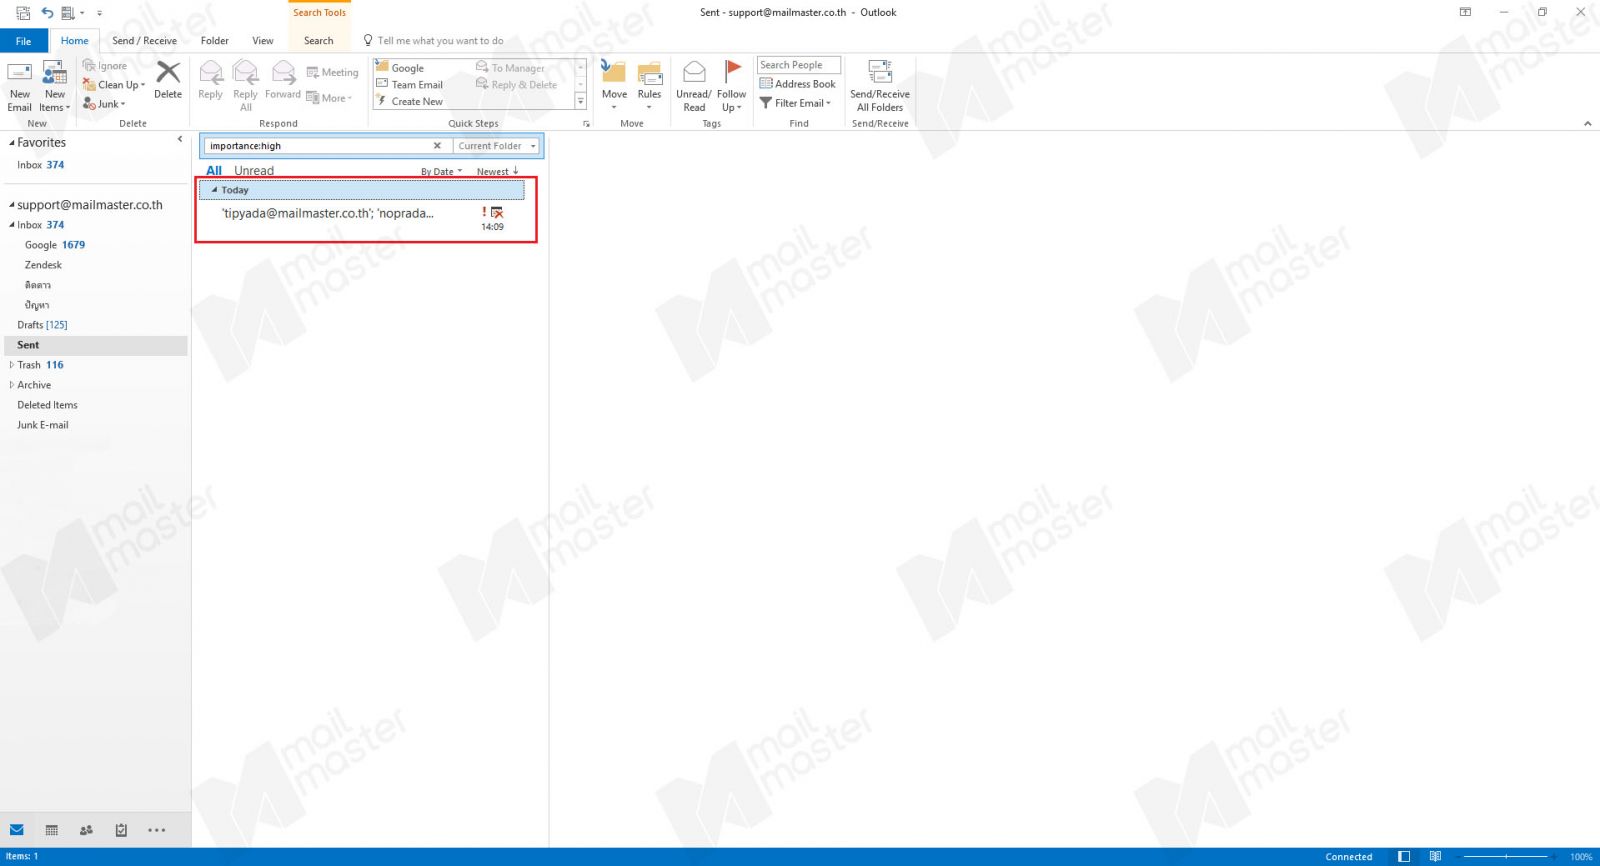Open Customize Quick Access Toolbar dropdown

click(99, 13)
